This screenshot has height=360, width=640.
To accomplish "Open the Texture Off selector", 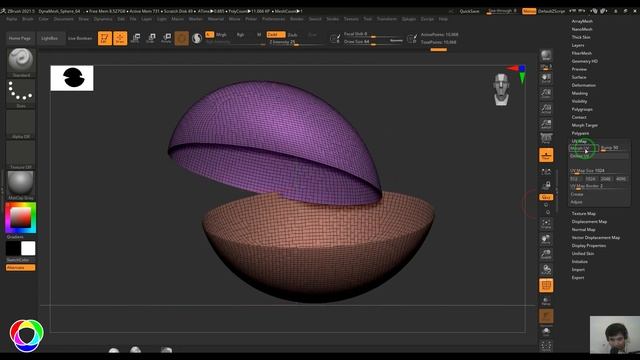I will [x=20, y=155].
